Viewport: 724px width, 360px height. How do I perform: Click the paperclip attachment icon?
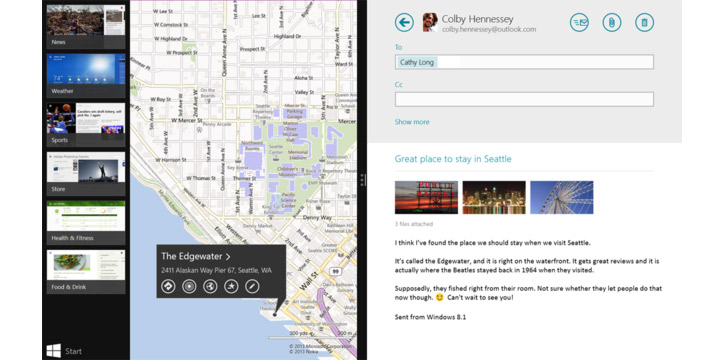[612, 22]
